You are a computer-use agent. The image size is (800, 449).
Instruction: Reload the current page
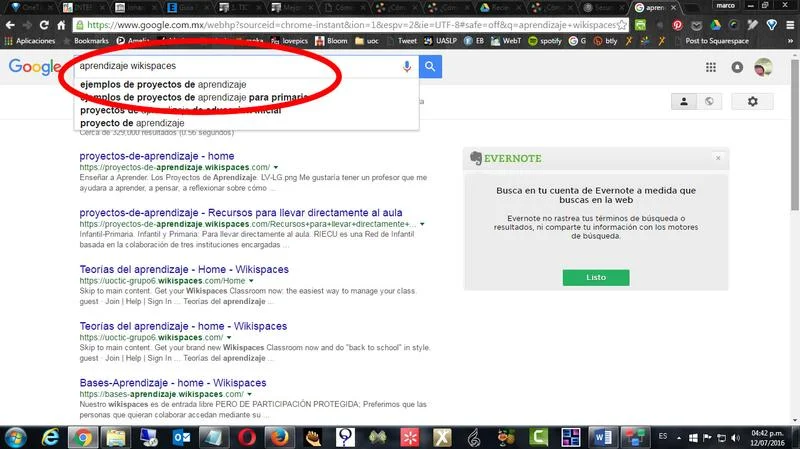(44, 24)
